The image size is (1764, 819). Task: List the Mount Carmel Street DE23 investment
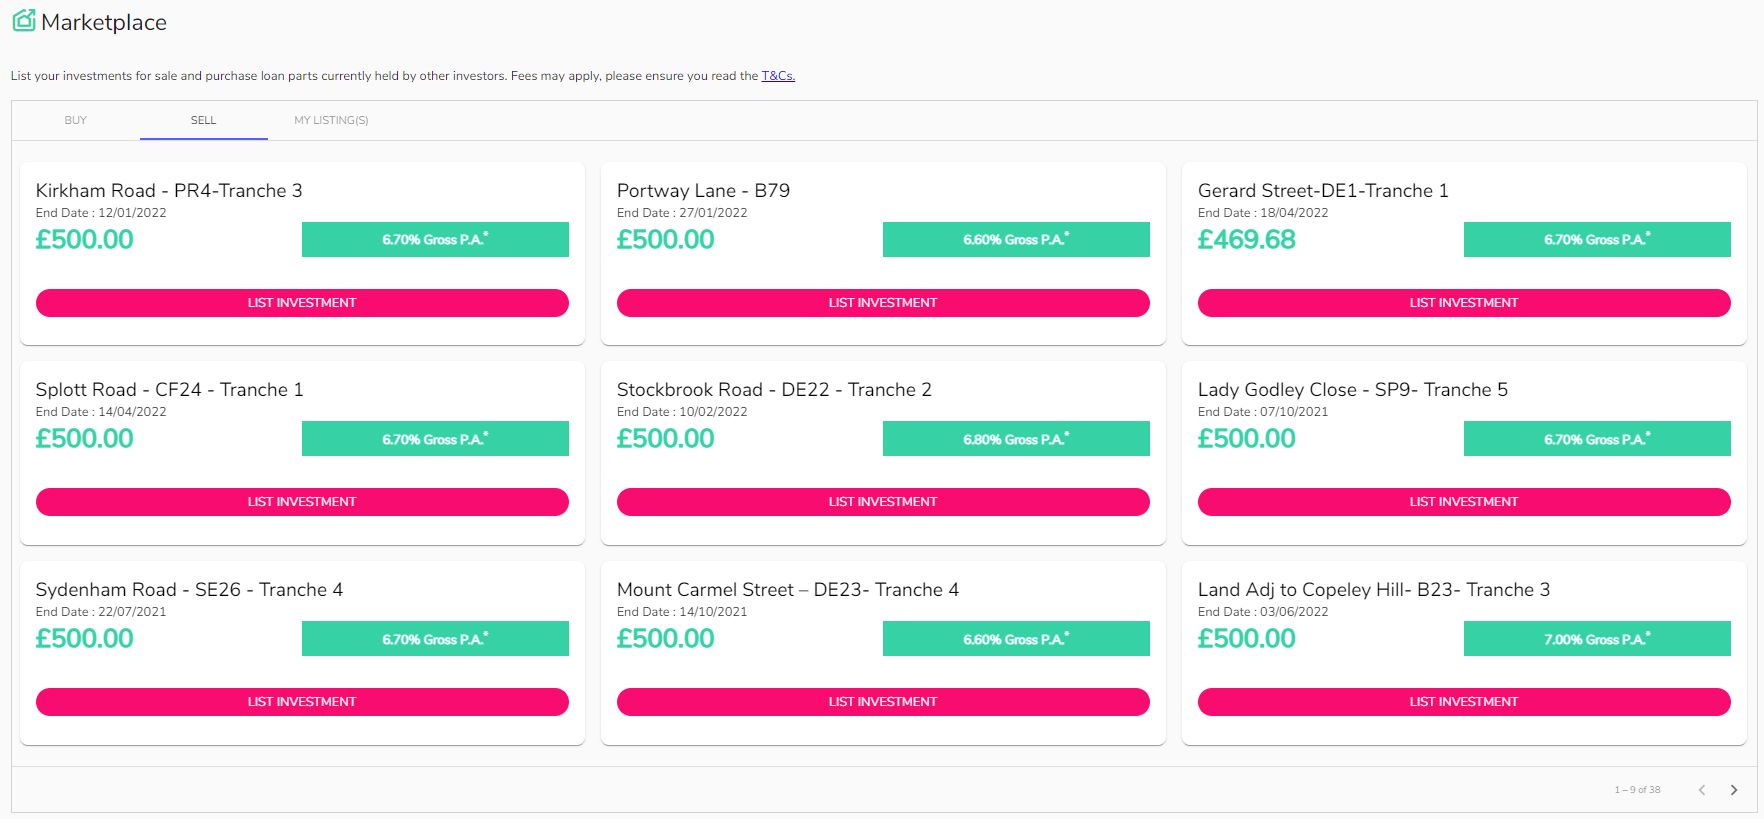coord(883,702)
